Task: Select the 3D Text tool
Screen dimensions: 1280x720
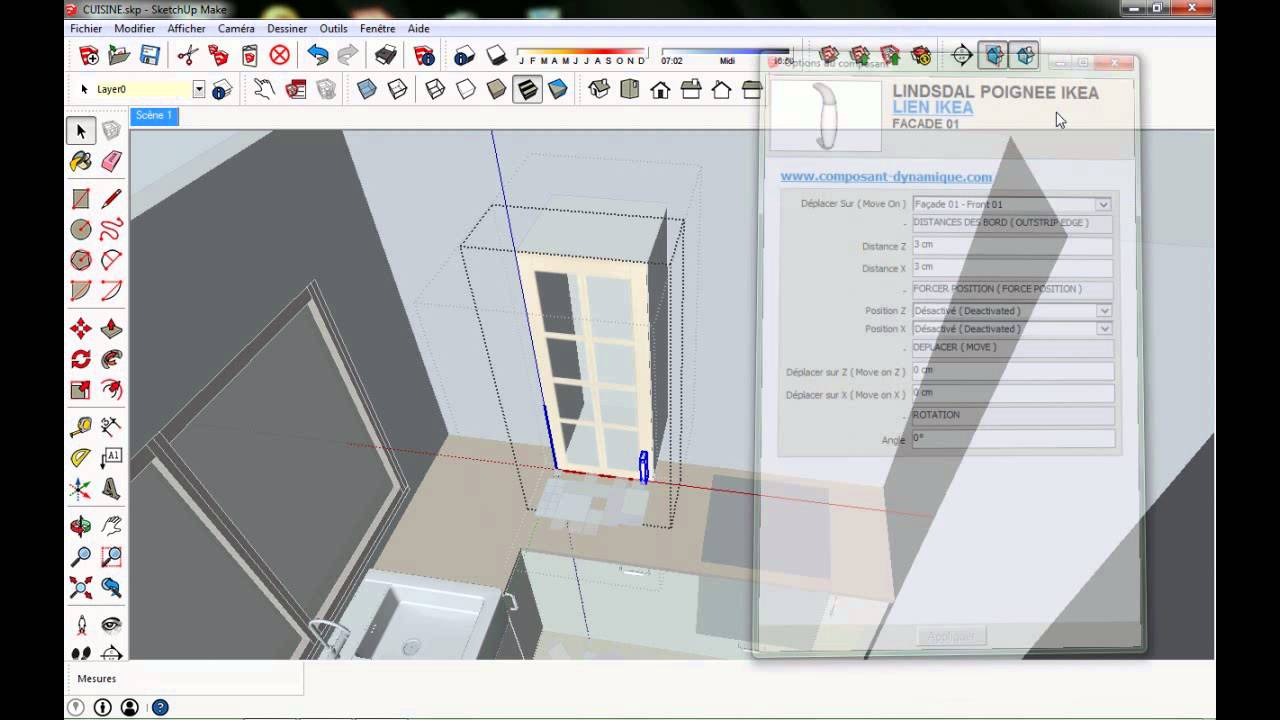Action: coord(111,489)
